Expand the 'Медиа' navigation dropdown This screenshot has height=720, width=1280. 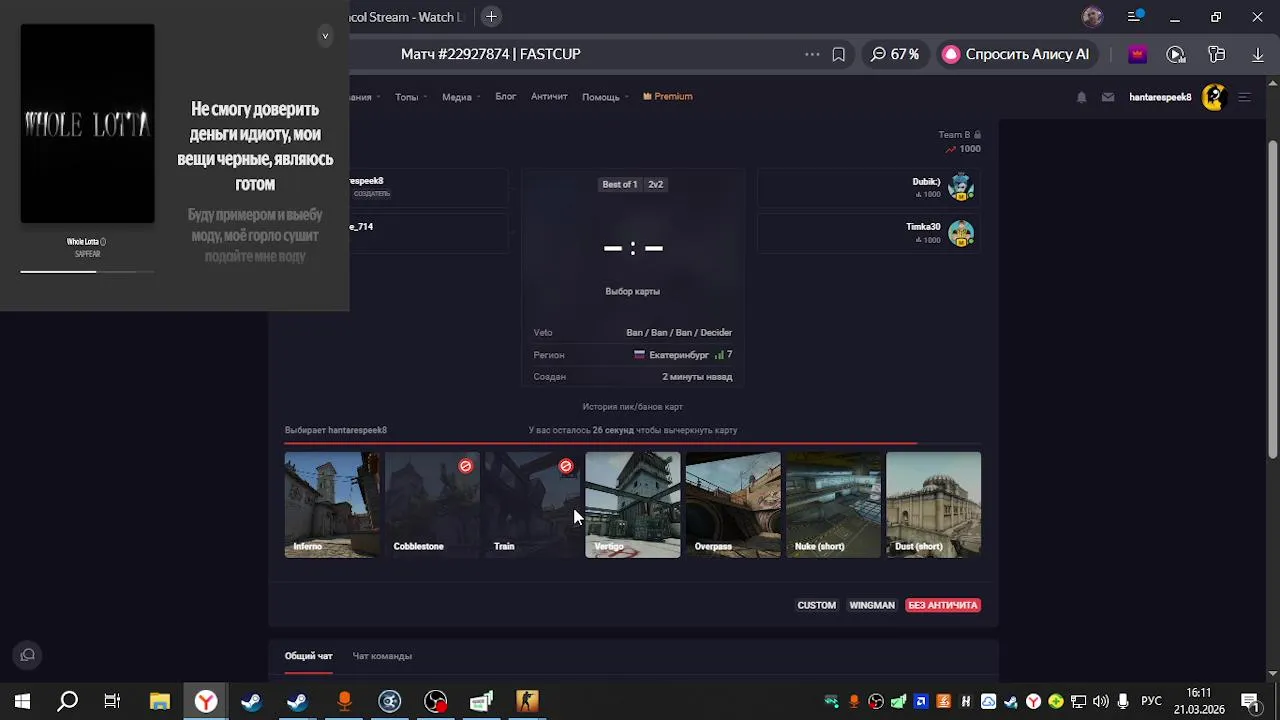coord(461,97)
